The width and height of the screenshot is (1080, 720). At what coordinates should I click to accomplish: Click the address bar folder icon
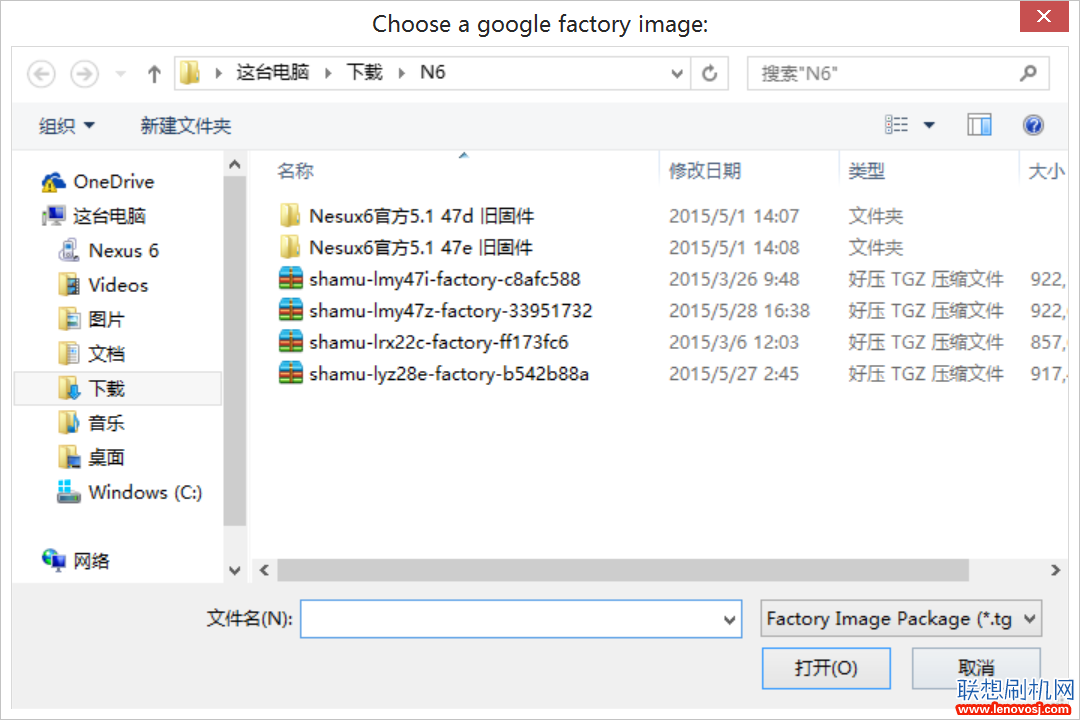click(190, 73)
